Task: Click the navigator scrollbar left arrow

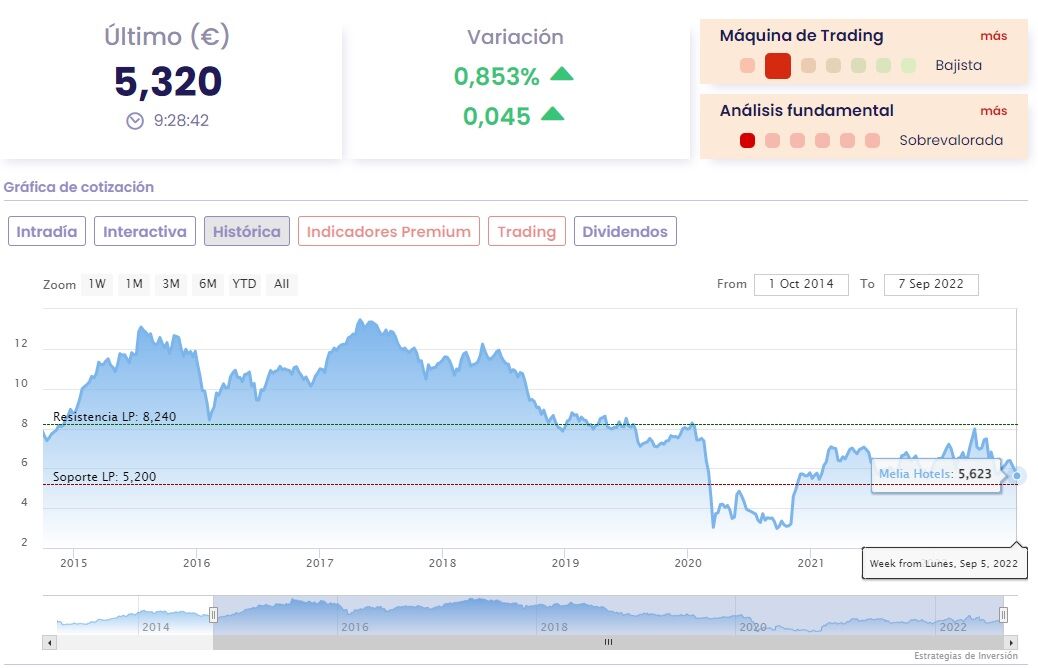Action: coord(48,642)
